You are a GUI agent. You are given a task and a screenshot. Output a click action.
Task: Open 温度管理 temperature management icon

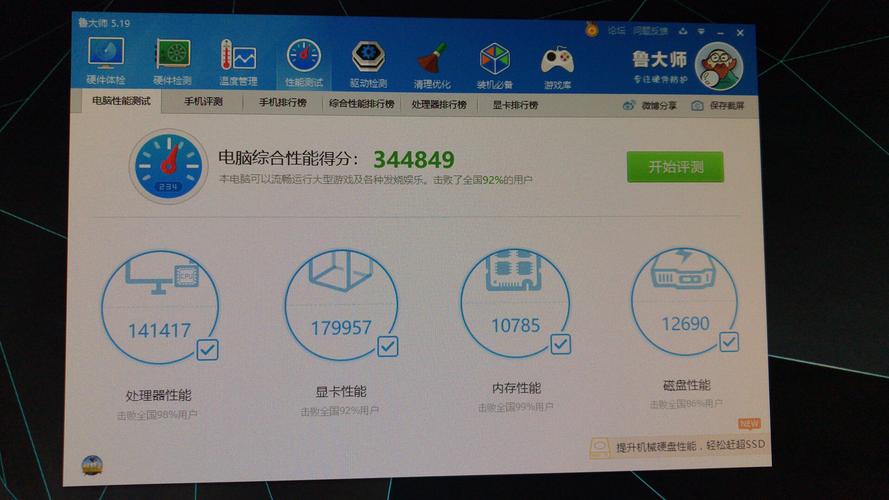pyautogui.click(x=238, y=60)
